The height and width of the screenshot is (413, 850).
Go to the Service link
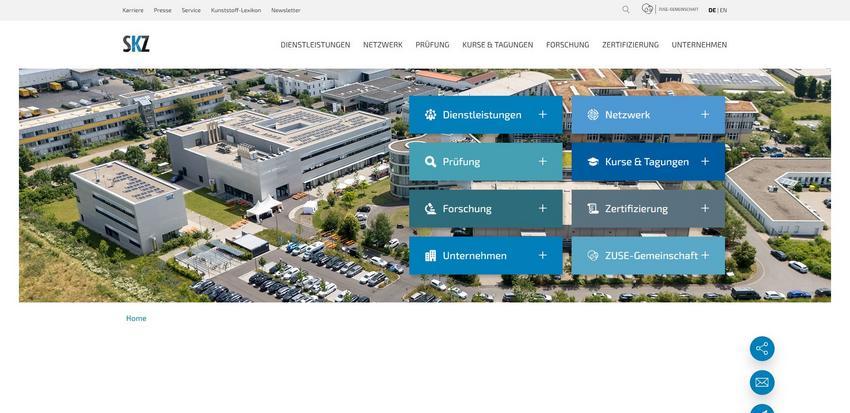coord(191,10)
